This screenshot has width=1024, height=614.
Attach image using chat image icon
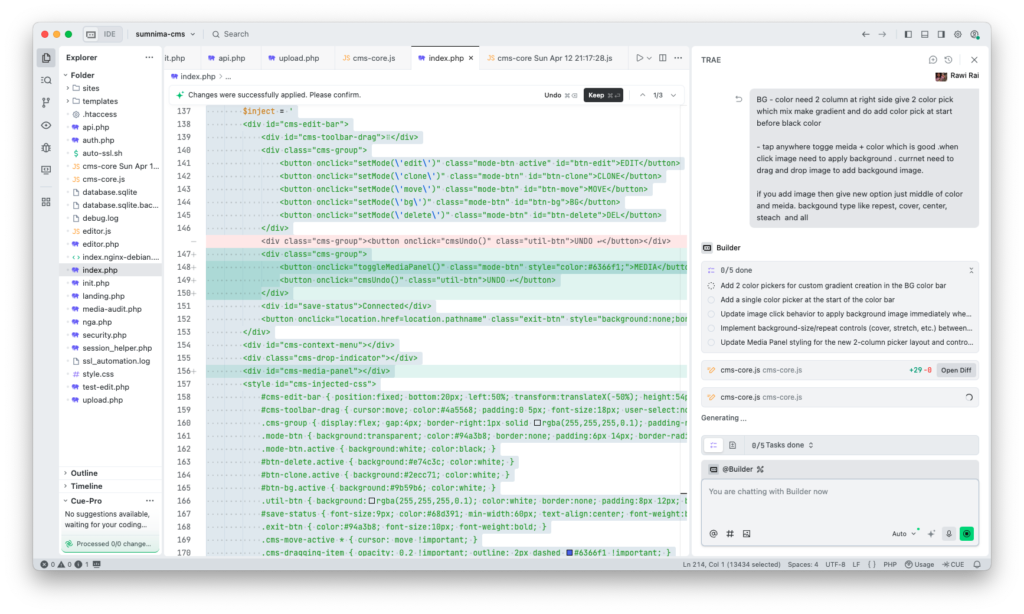point(746,533)
